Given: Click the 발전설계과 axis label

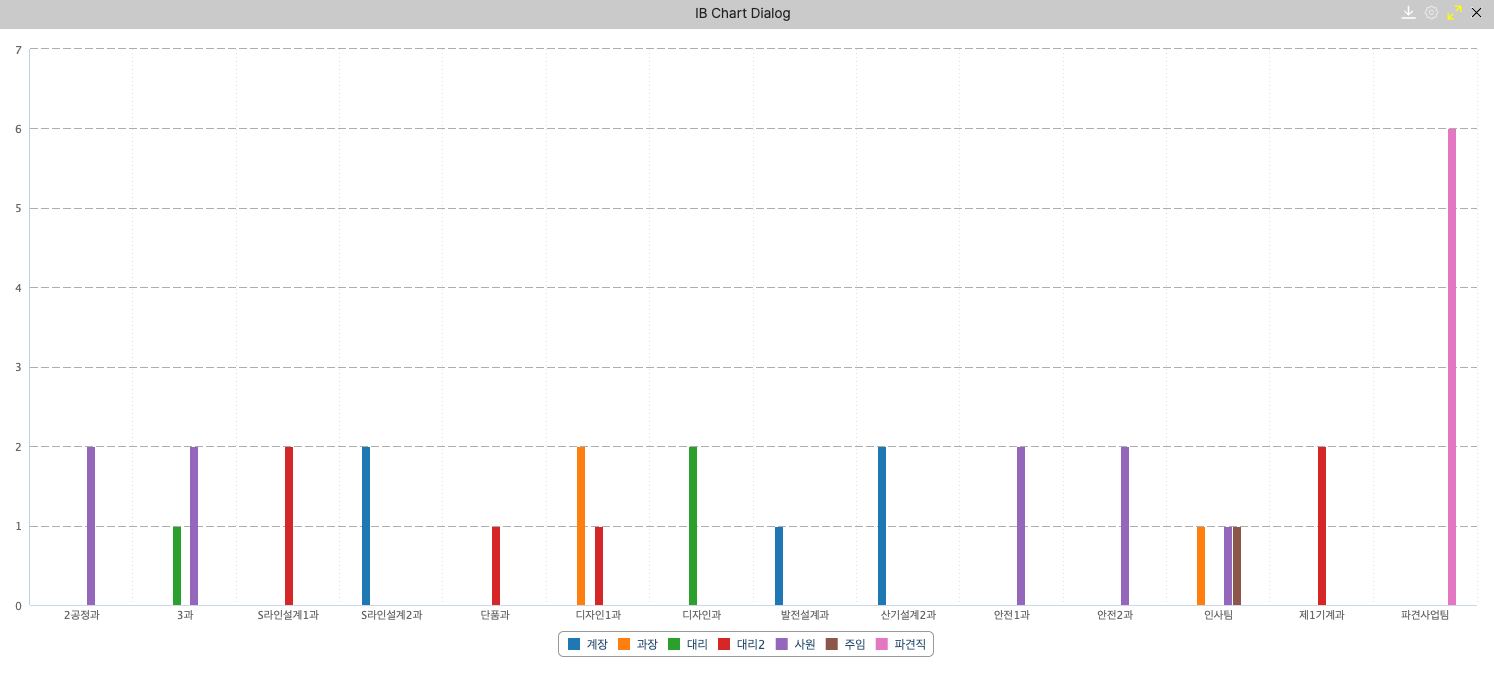Looking at the screenshot, I should [x=804, y=616].
